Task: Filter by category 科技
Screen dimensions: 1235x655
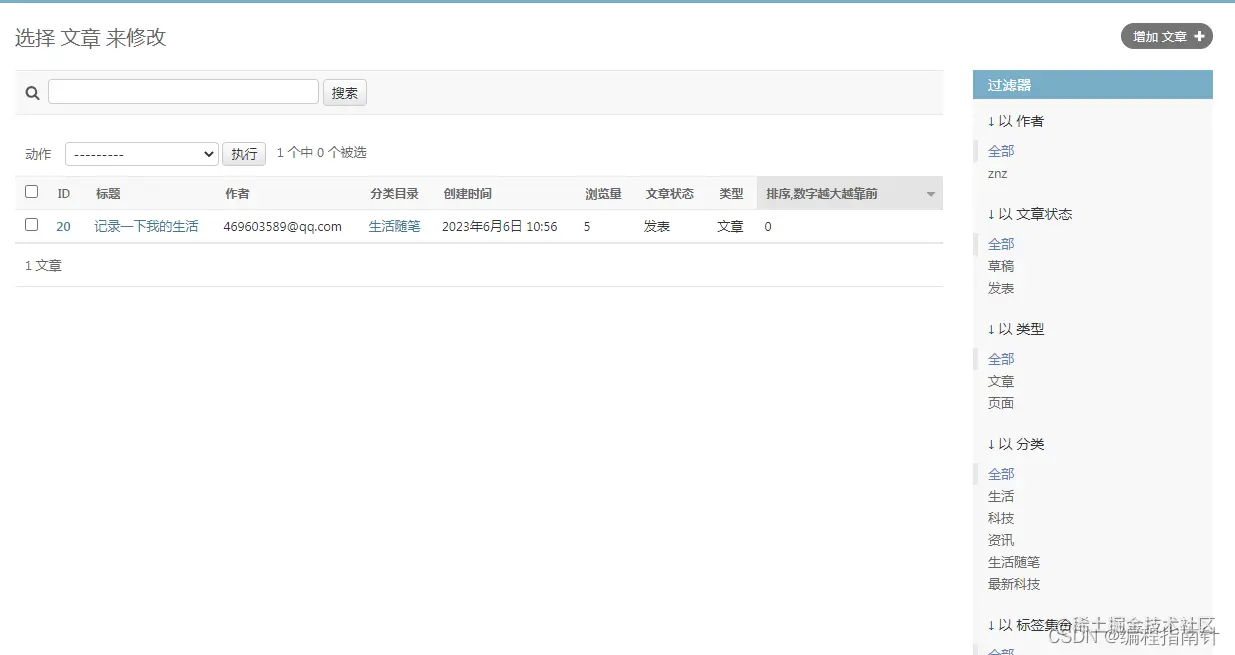Action: coord(1001,518)
